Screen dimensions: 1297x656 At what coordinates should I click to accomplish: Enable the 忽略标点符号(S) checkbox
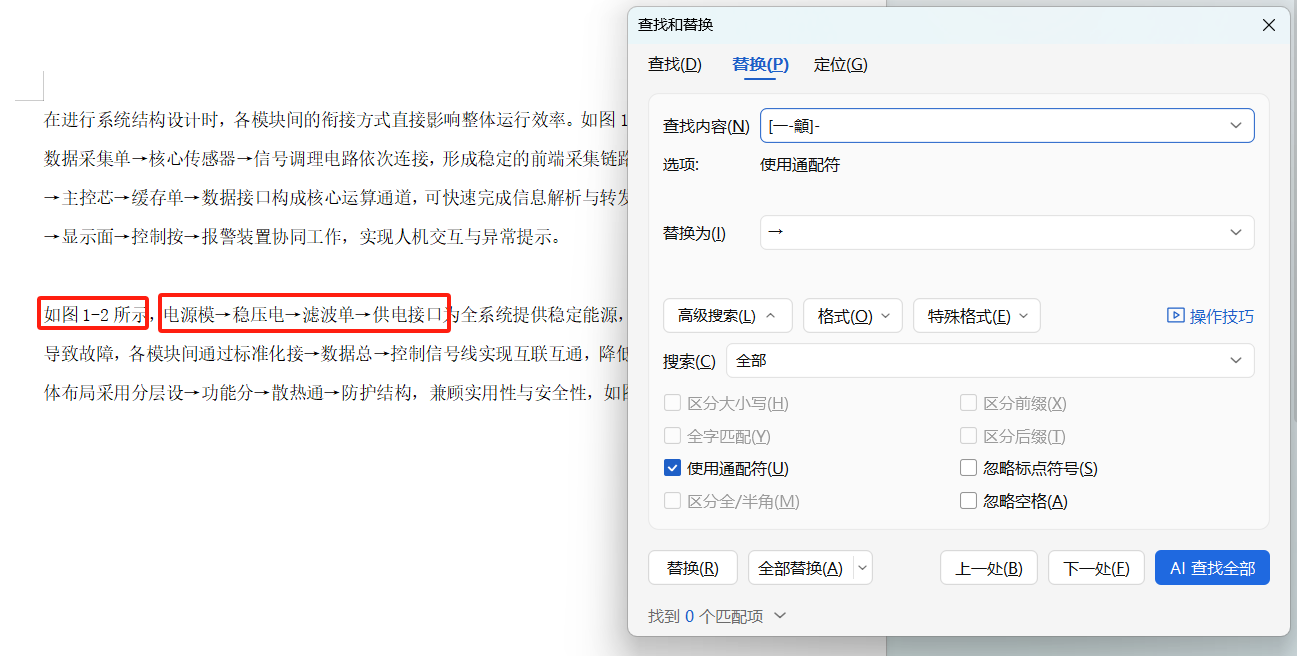(x=968, y=467)
